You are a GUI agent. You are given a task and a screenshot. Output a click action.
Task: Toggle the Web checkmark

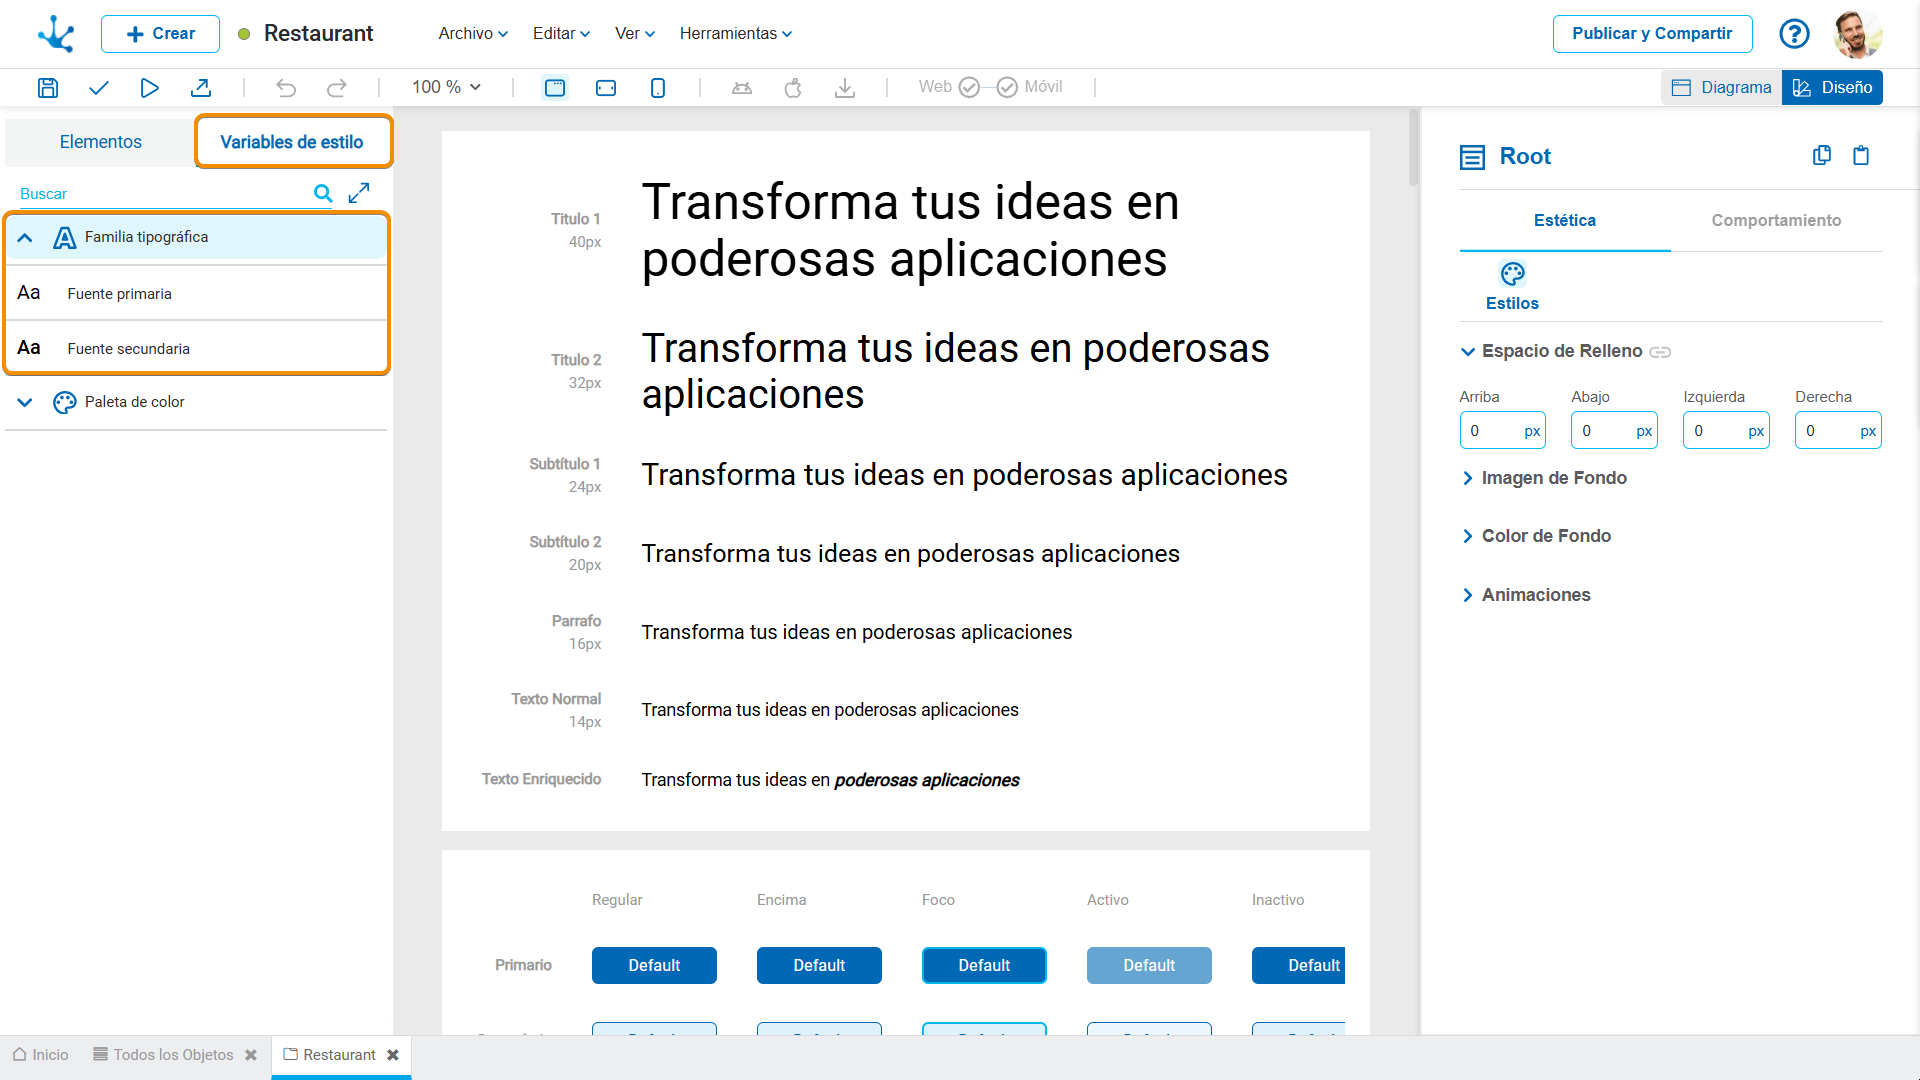click(969, 87)
